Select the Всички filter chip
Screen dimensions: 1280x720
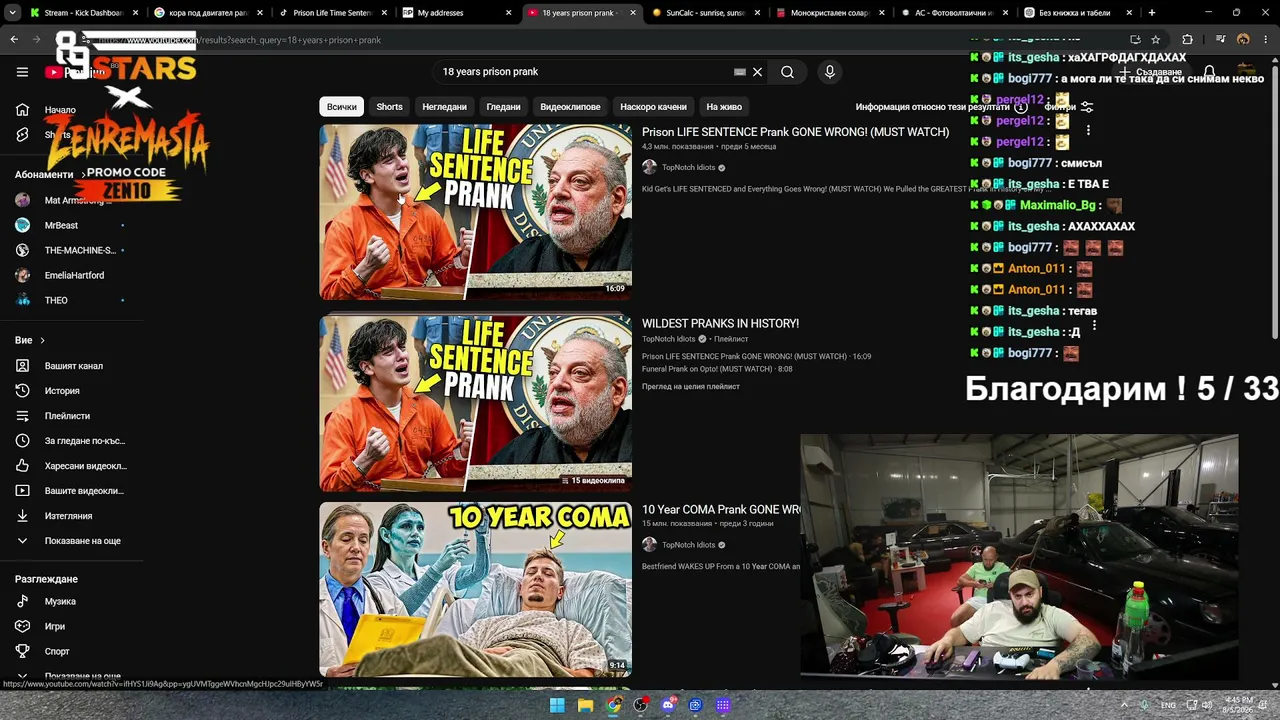click(x=341, y=107)
